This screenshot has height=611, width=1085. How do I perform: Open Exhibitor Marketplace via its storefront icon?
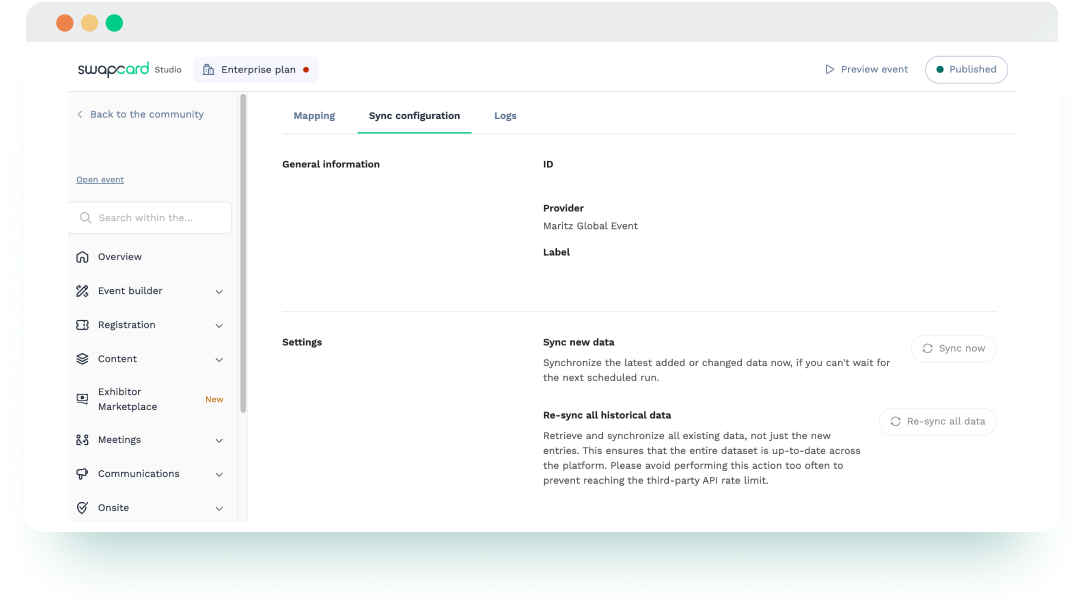click(81, 399)
